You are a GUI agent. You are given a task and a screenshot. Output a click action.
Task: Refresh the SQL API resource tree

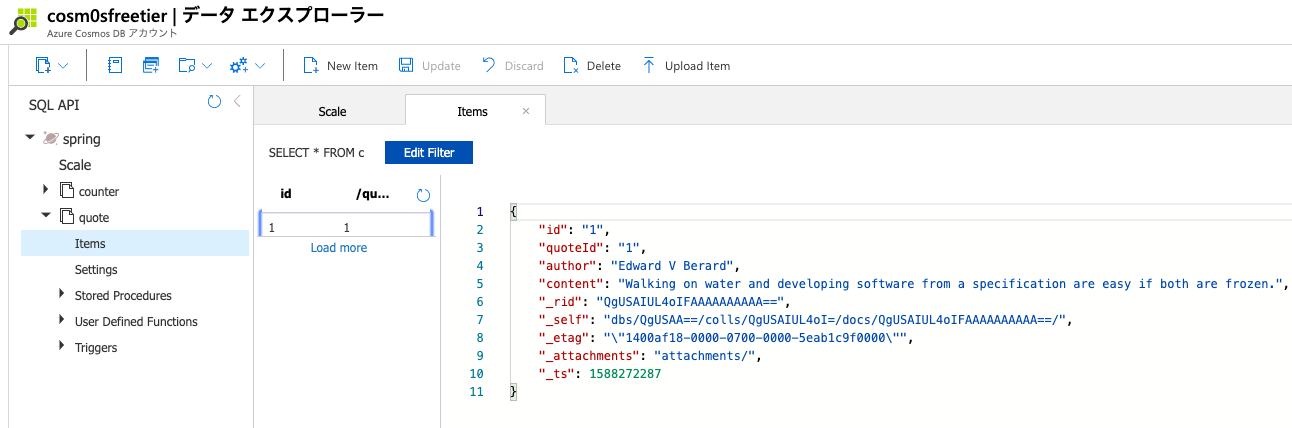(x=214, y=102)
